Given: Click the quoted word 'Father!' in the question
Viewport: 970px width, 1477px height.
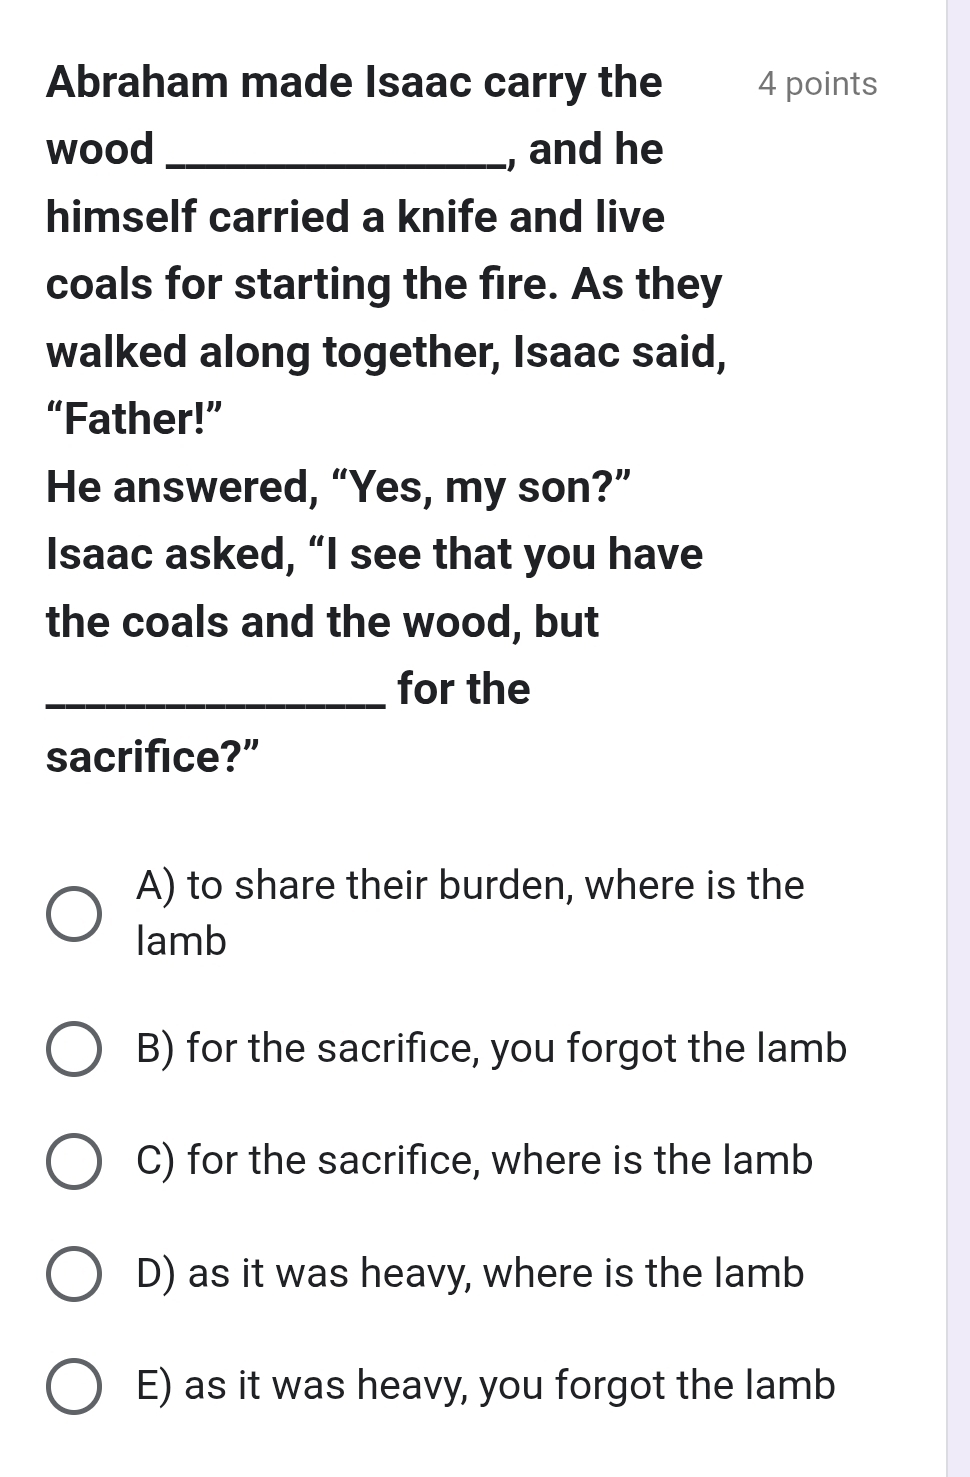Looking at the screenshot, I should [x=133, y=418].
